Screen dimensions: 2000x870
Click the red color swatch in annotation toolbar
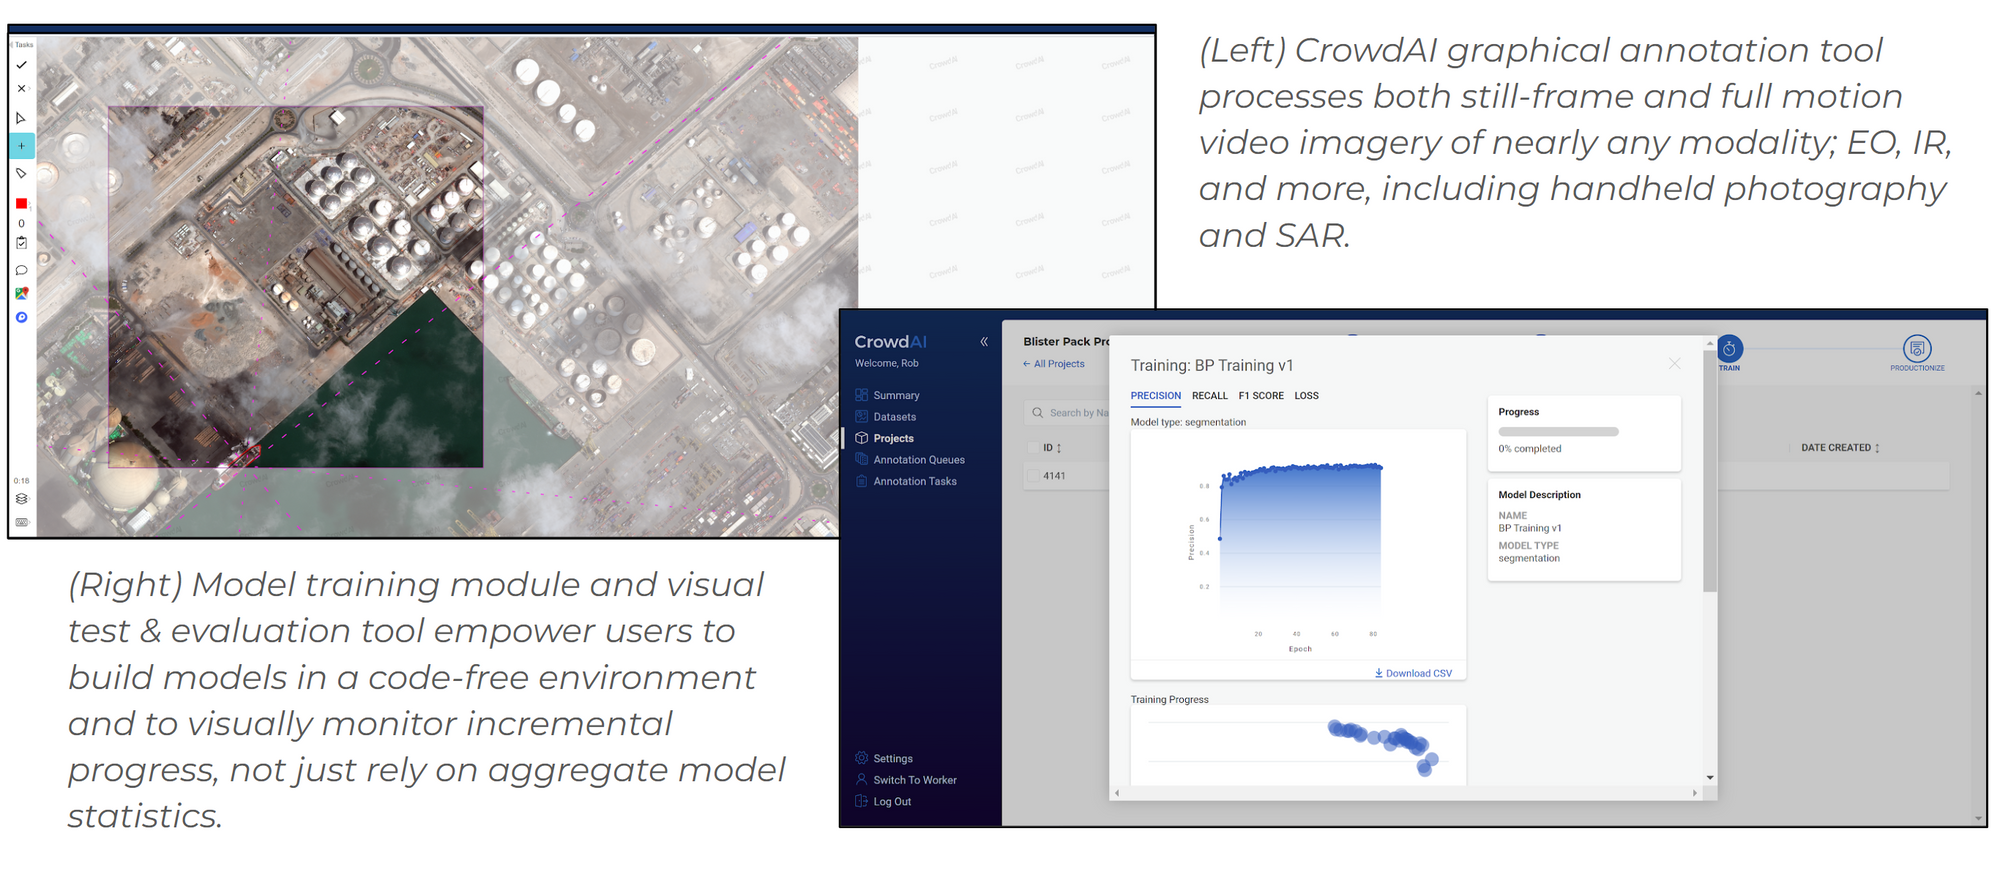21,204
